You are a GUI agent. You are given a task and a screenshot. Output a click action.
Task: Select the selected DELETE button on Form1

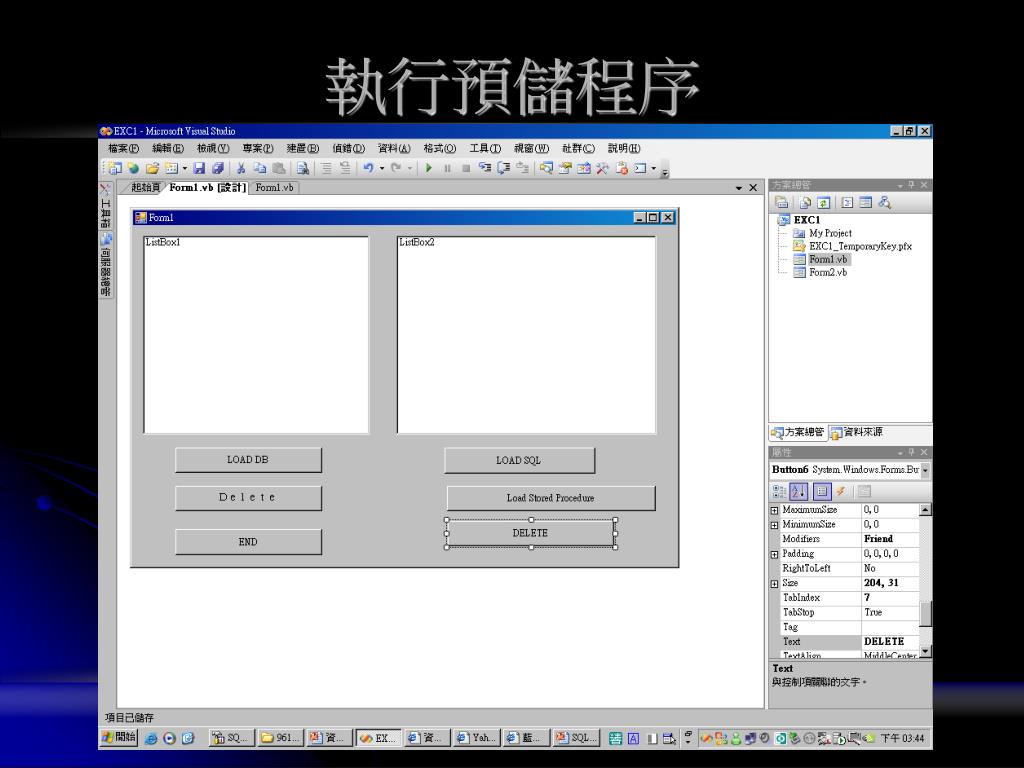coord(530,534)
